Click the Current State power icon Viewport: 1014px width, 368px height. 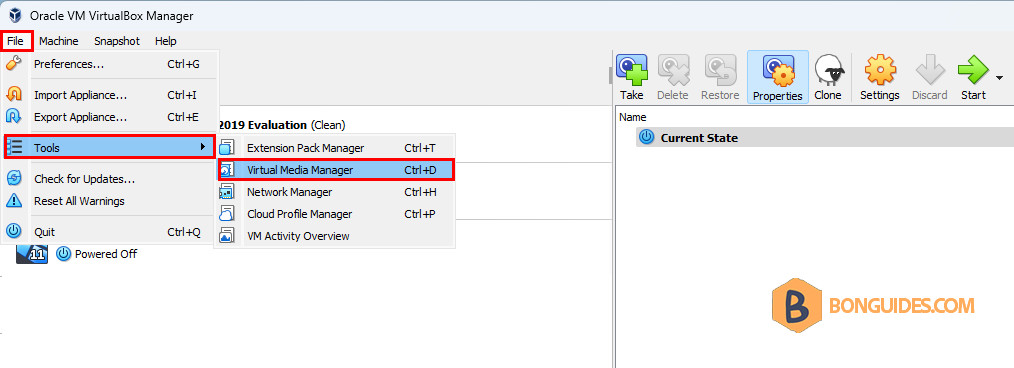click(x=646, y=137)
